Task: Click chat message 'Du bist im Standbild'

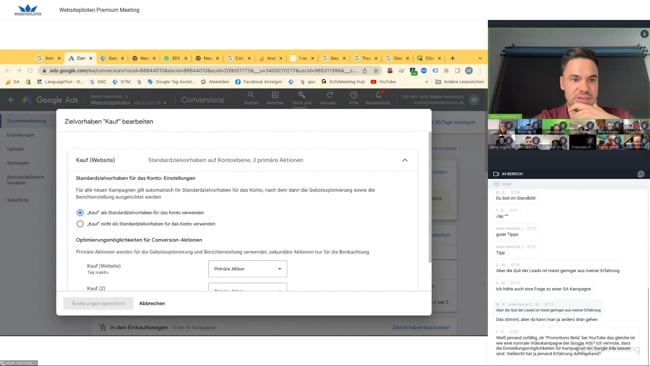Action: [x=516, y=198]
